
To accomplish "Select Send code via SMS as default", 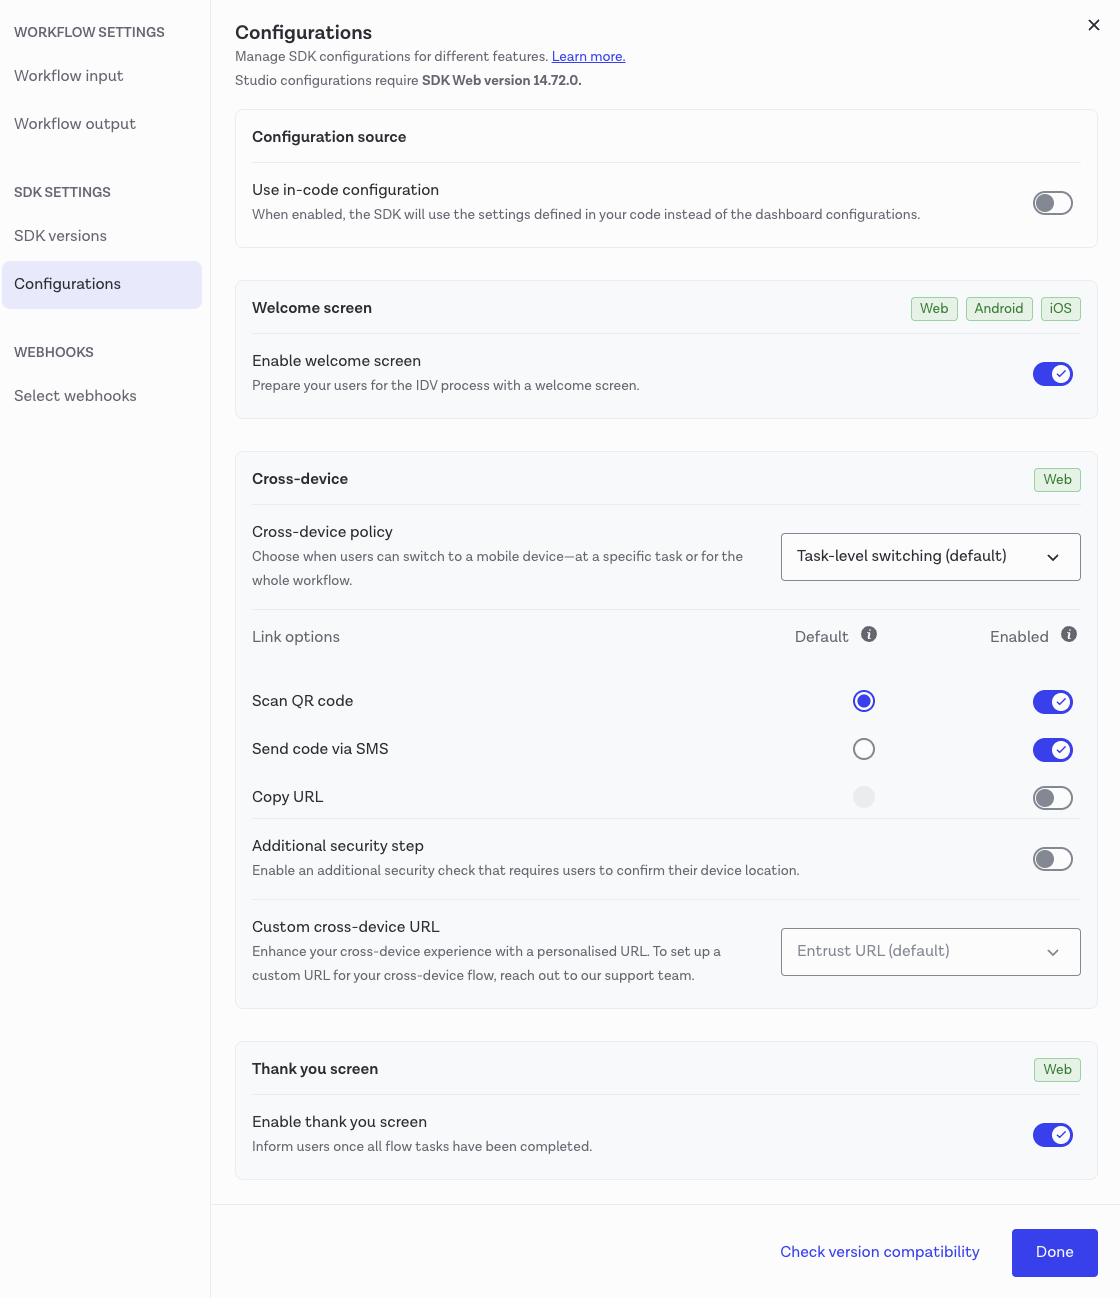I will (x=864, y=749).
